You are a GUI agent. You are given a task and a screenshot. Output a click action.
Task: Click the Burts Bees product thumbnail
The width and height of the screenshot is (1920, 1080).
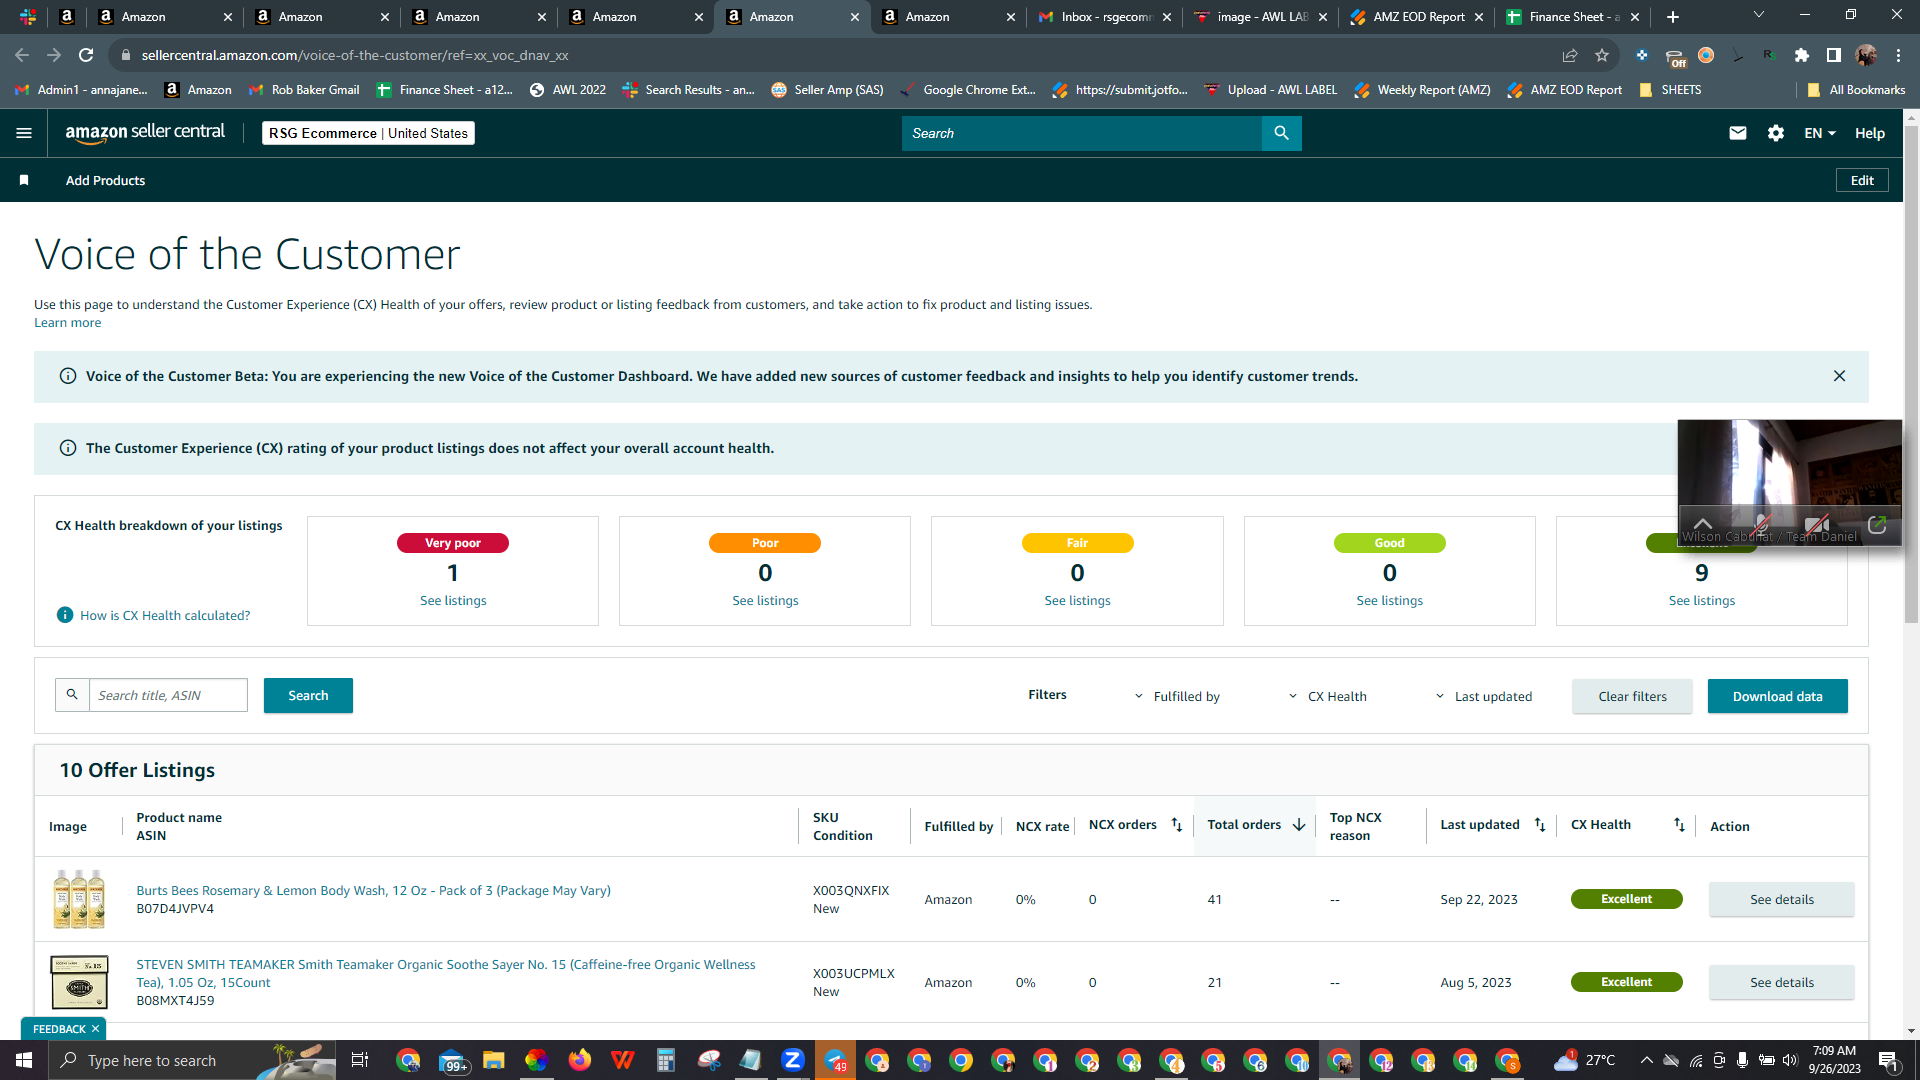point(79,899)
